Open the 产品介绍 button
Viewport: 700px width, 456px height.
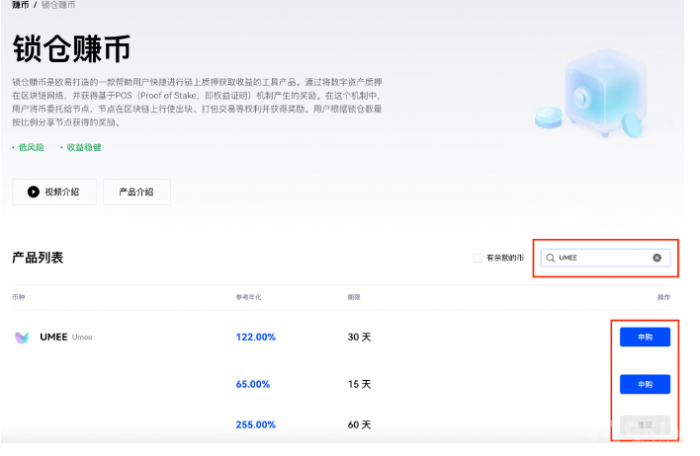click(136, 192)
